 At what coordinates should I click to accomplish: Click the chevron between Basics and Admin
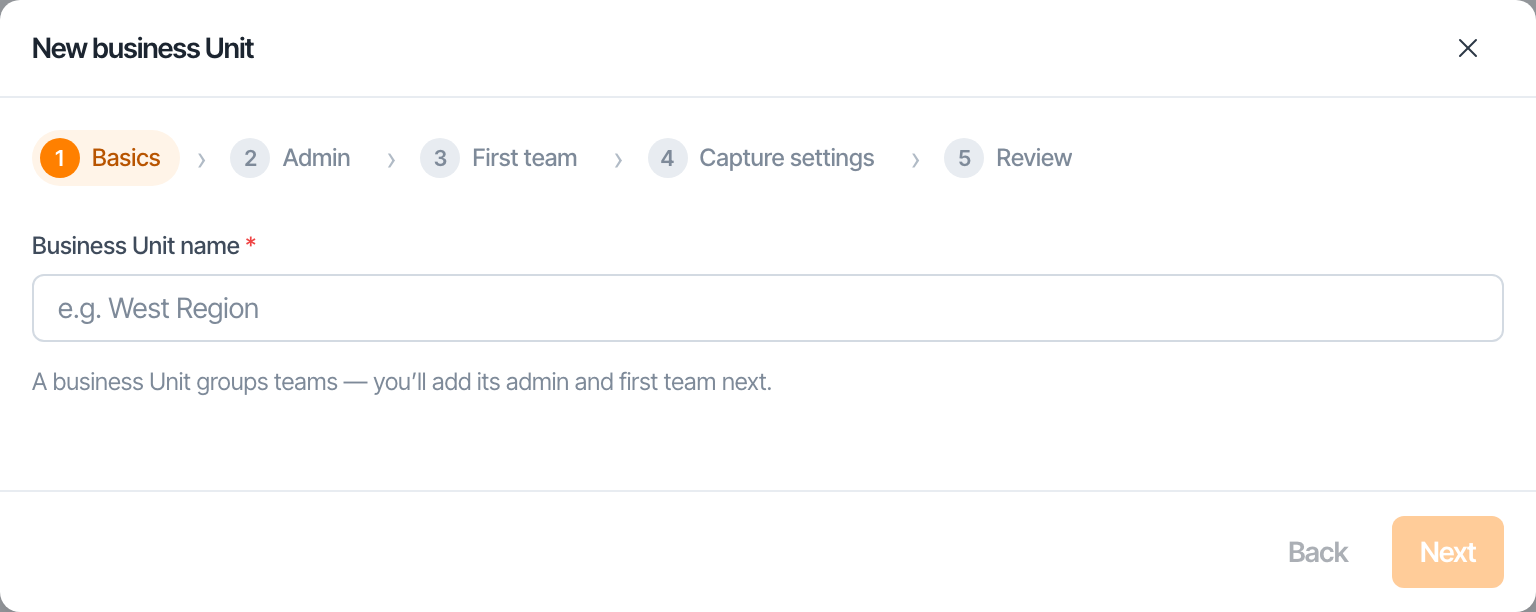click(202, 159)
